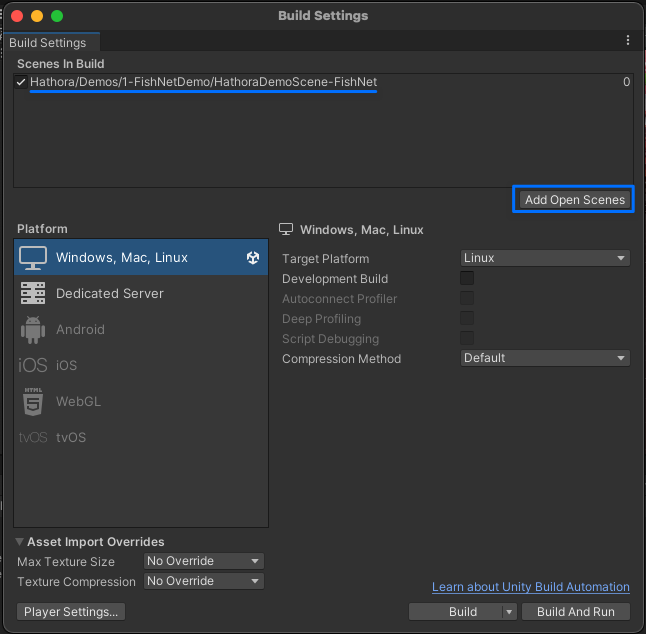Toggle the Autoconnect Profiler checkbox
The width and height of the screenshot is (646, 634).
pyautogui.click(x=467, y=298)
